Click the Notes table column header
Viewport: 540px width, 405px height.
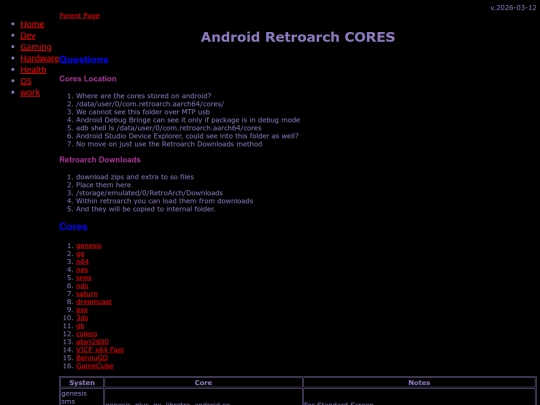click(x=419, y=383)
